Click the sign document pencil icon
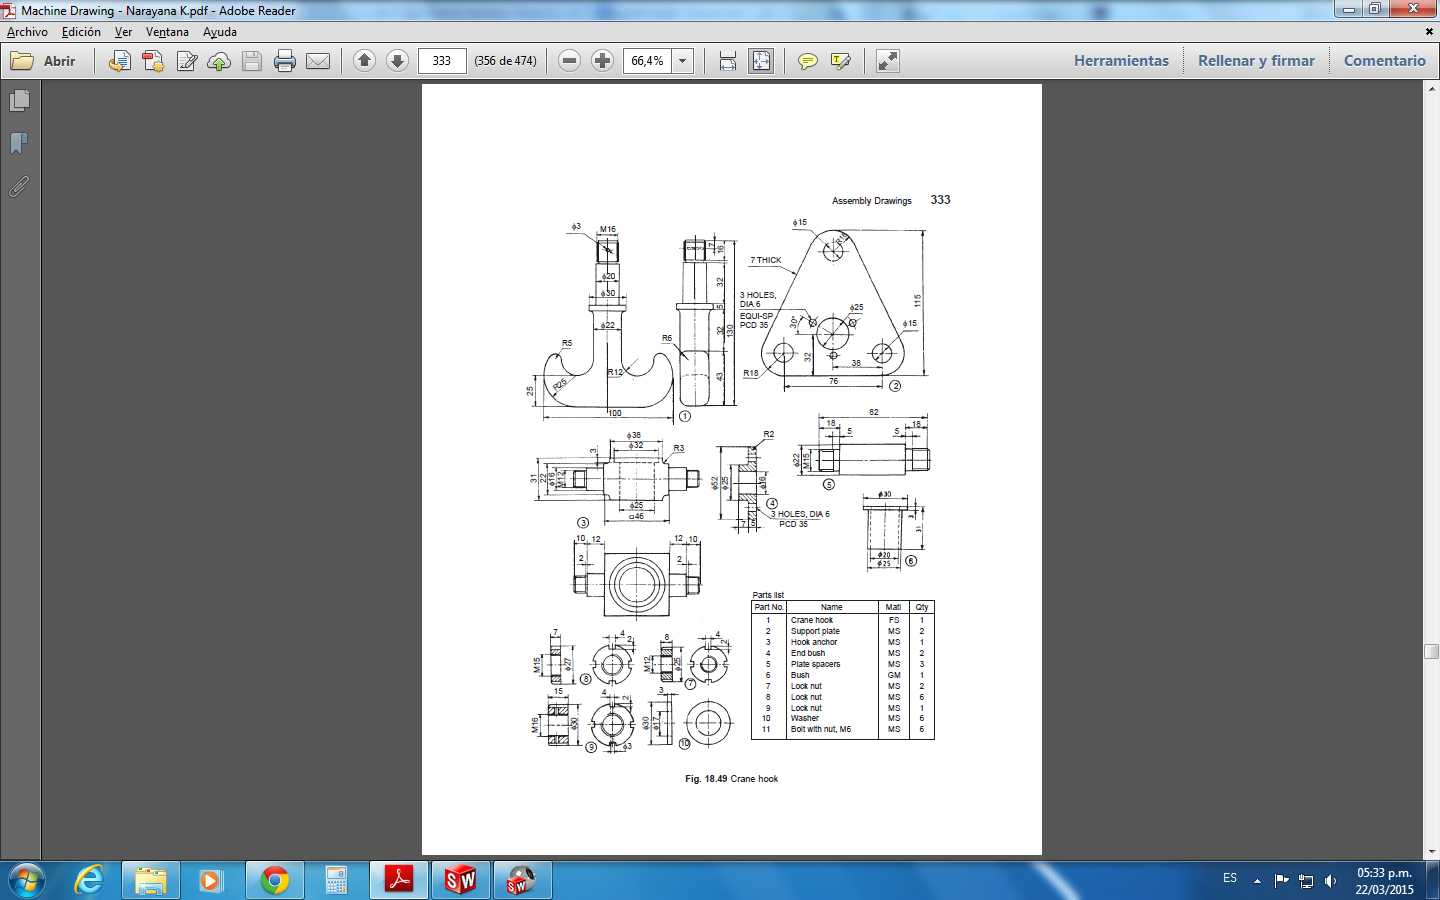This screenshot has width=1440, height=900. (x=186, y=61)
